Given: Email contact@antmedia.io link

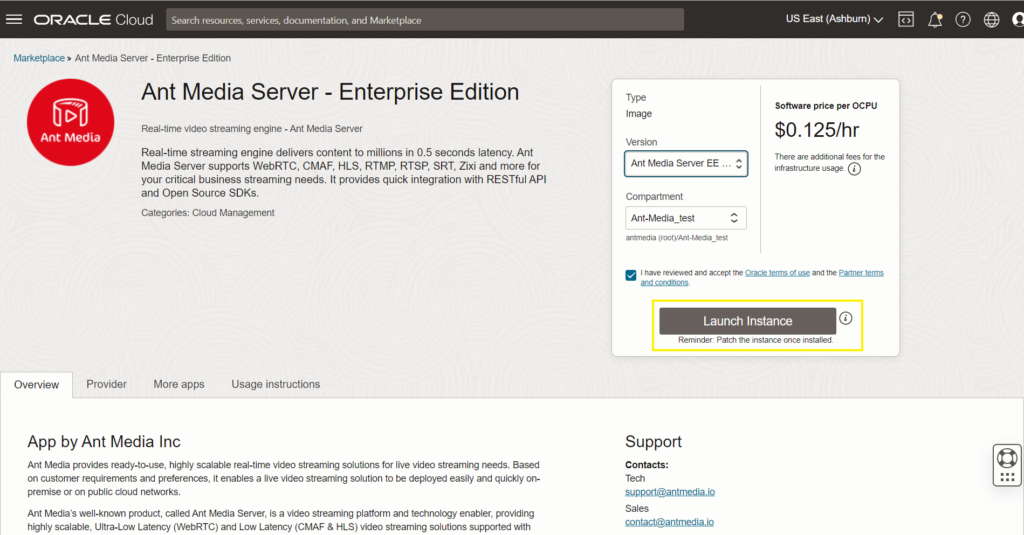Looking at the screenshot, I should [x=669, y=522].
